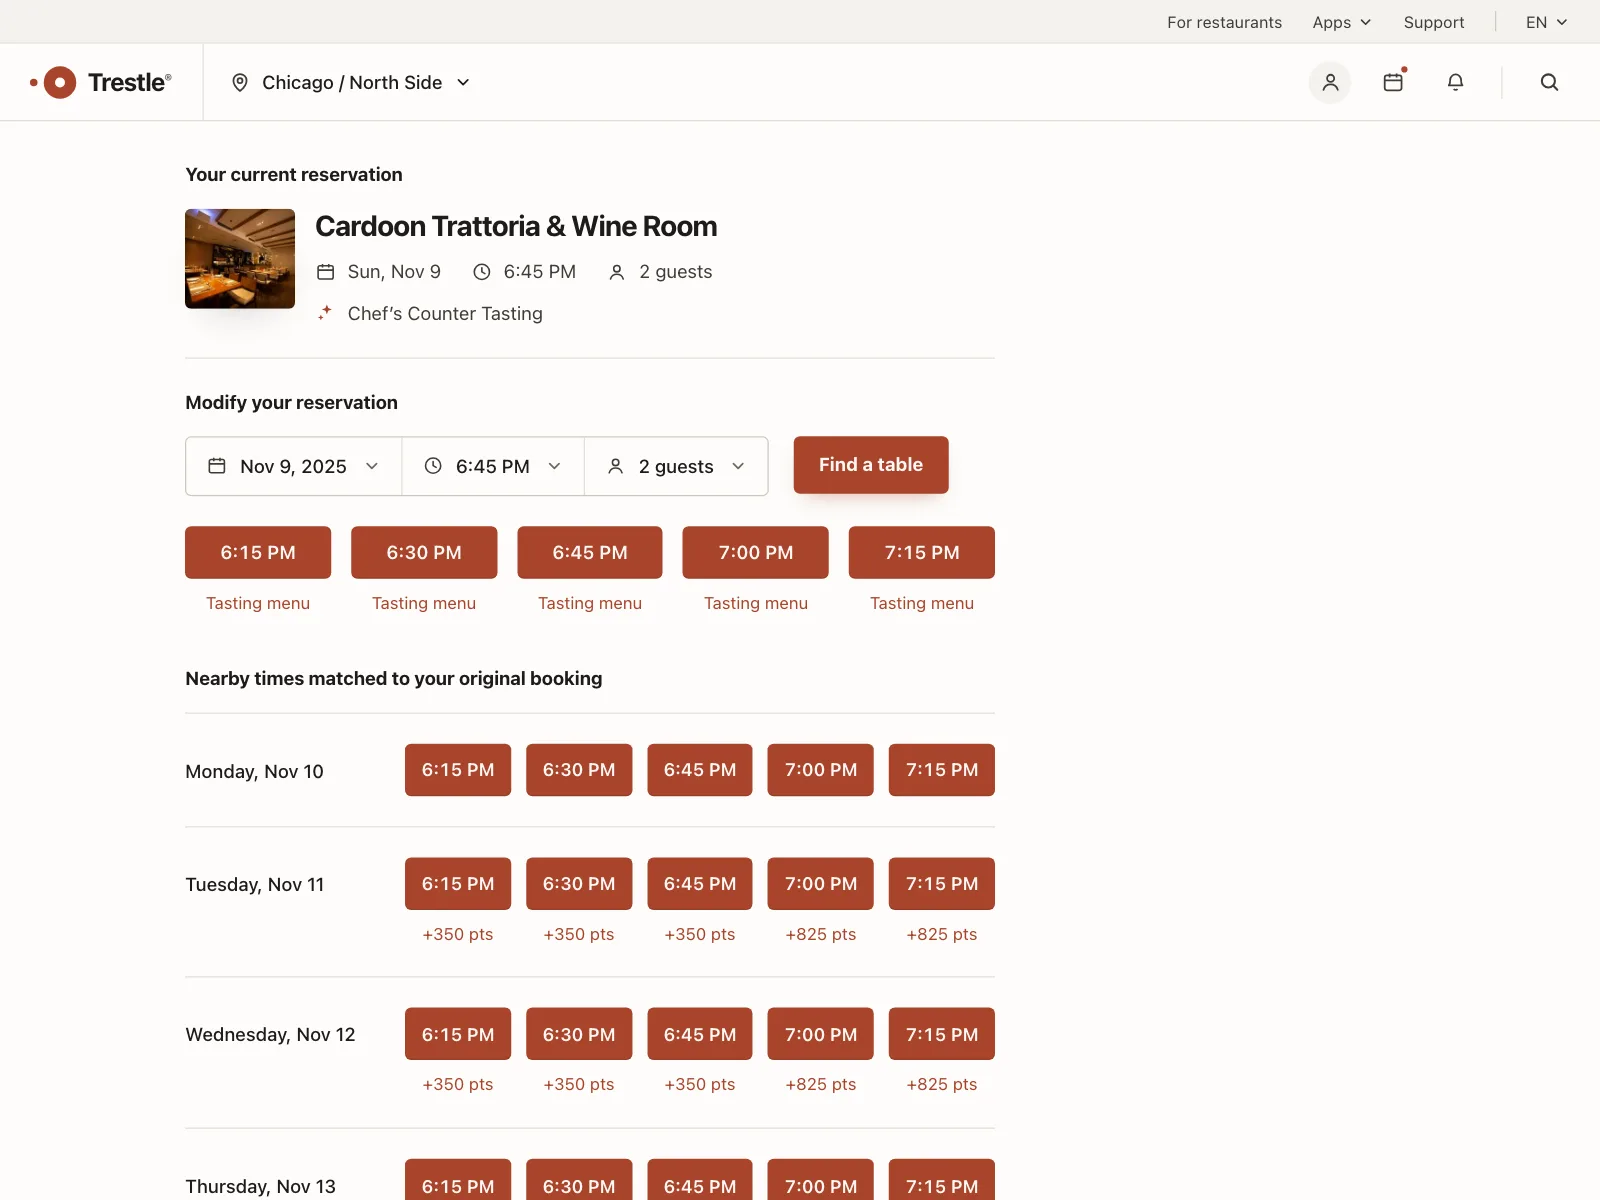Viewport: 1600px width, 1200px height.
Task: Choose 6:30 PM on Wednesday, Nov 12
Action: (x=579, y=1034)
